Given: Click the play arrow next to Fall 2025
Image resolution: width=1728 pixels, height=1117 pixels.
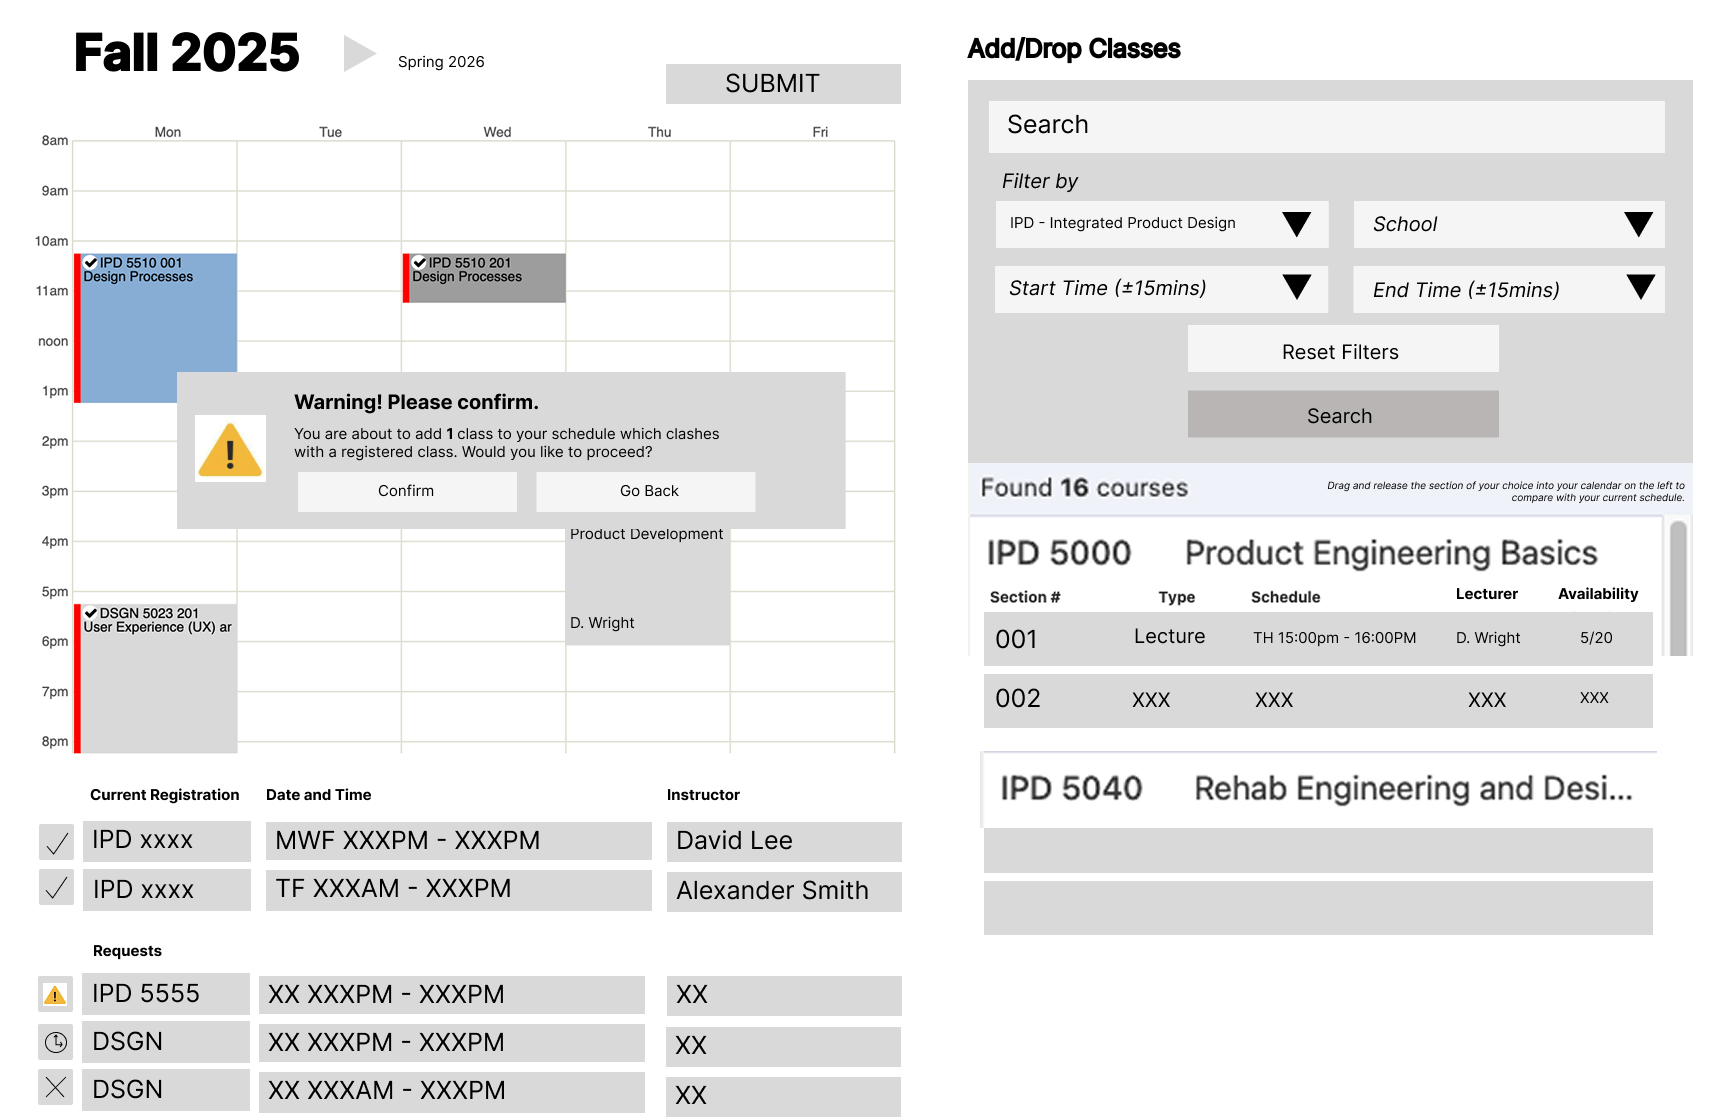Looking at the screenshot, I should tap(359, 53).
